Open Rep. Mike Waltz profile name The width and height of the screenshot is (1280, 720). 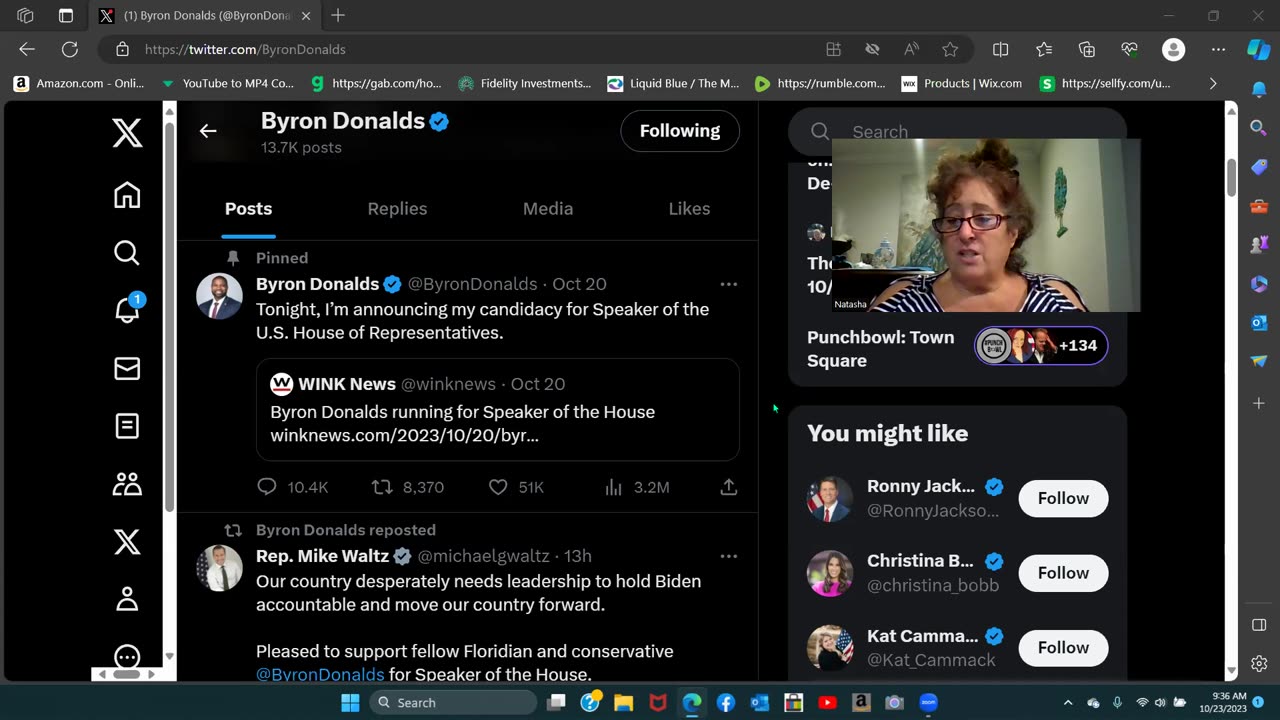tap(323, 556)
